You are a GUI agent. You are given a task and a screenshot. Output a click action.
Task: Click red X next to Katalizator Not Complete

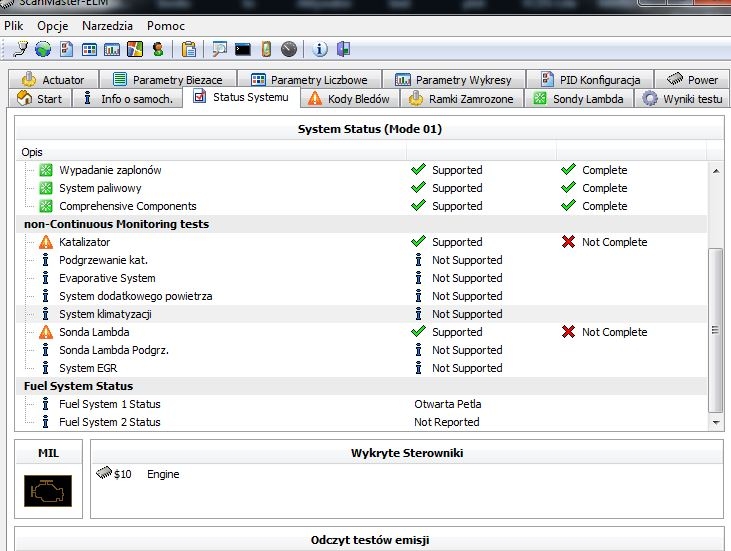568,242
